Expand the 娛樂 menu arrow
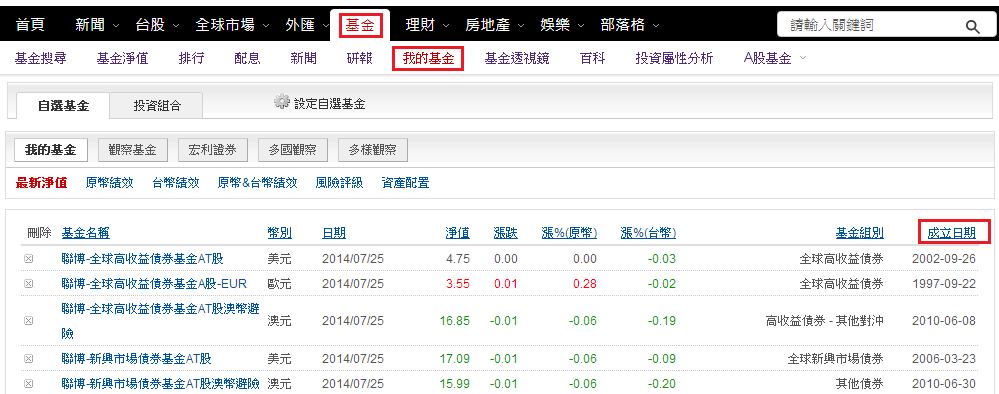 [580, 26]
